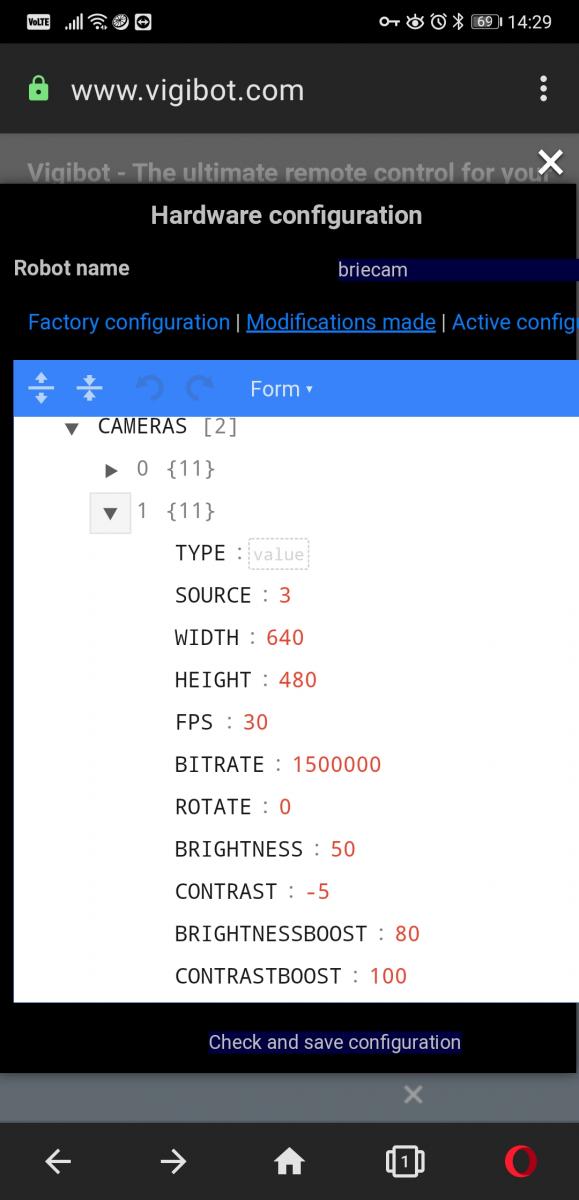Image resolution: width=579 pixels, height=1200 pixels.
Task: Go to browser home page icon
Action: pyautogui.click(x=289, y=1160)
